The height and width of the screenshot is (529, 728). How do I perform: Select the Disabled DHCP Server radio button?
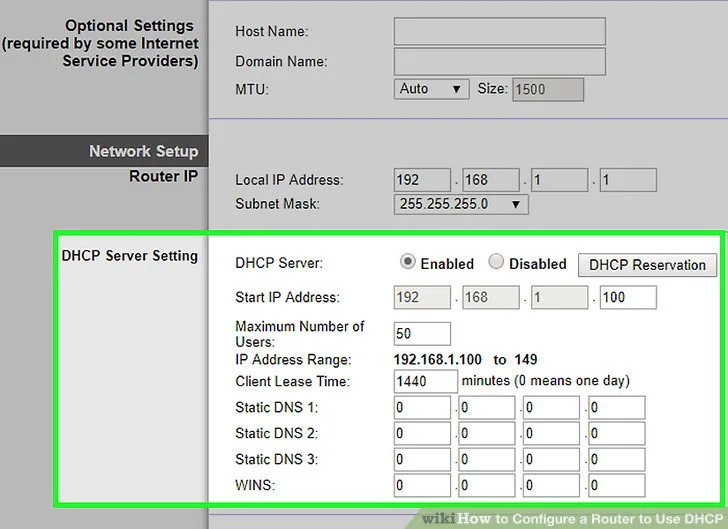[496, 261]
